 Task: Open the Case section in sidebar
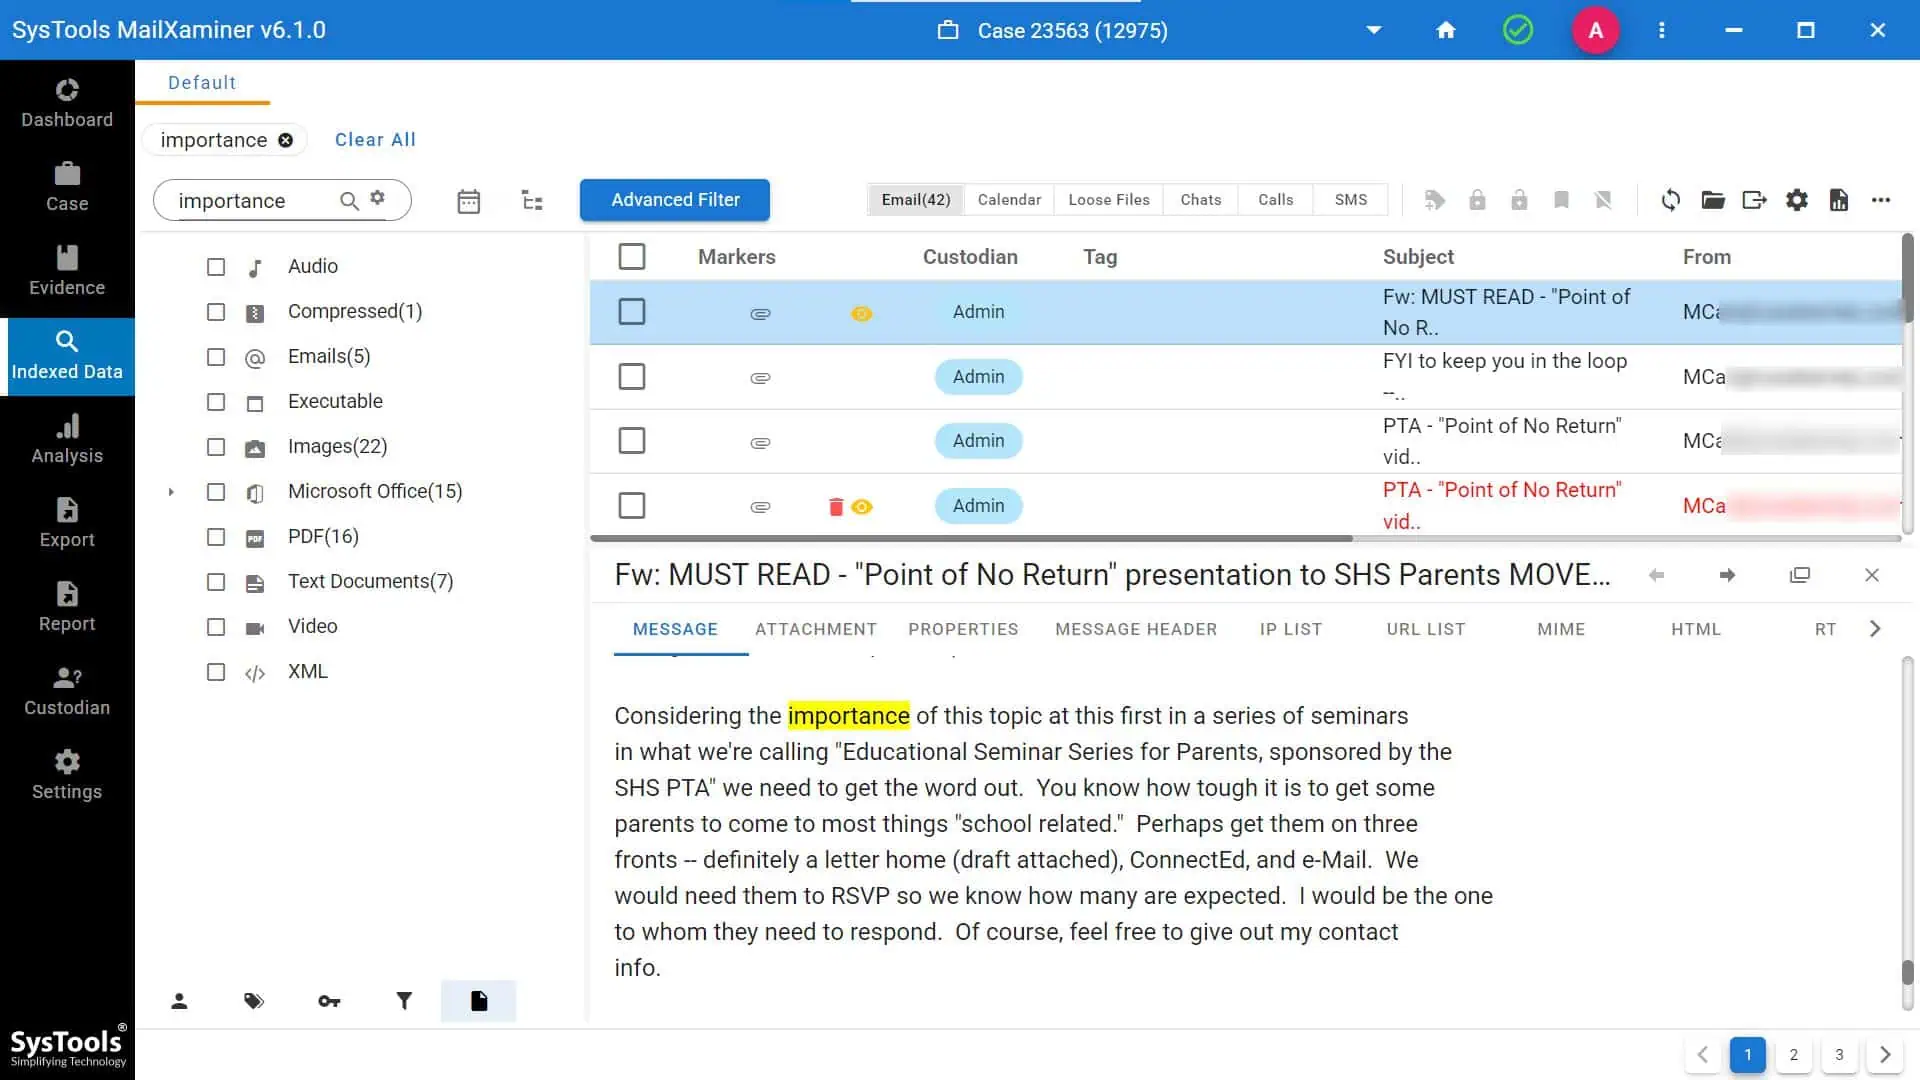[x=67, y=188]
